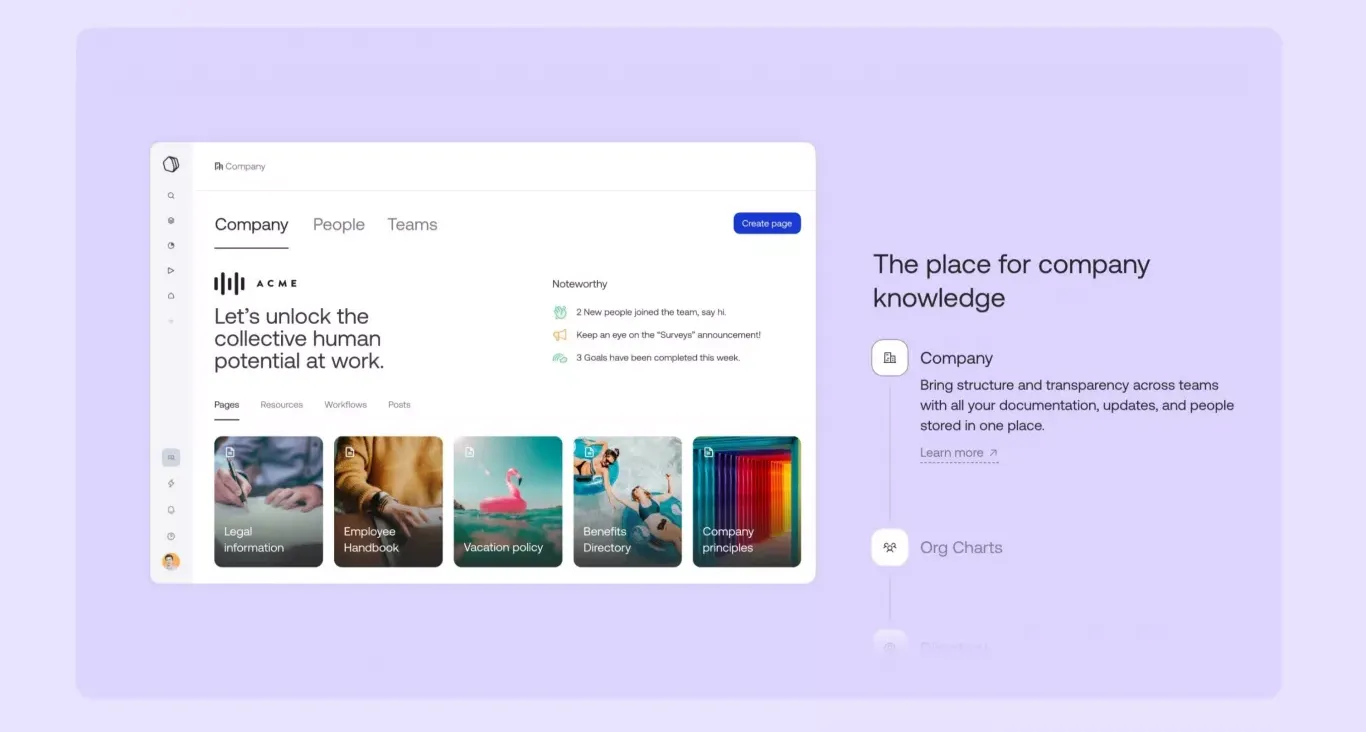Select the Resources sub-tab
This screenshot has width=1366, height=732.
(282, 405)
